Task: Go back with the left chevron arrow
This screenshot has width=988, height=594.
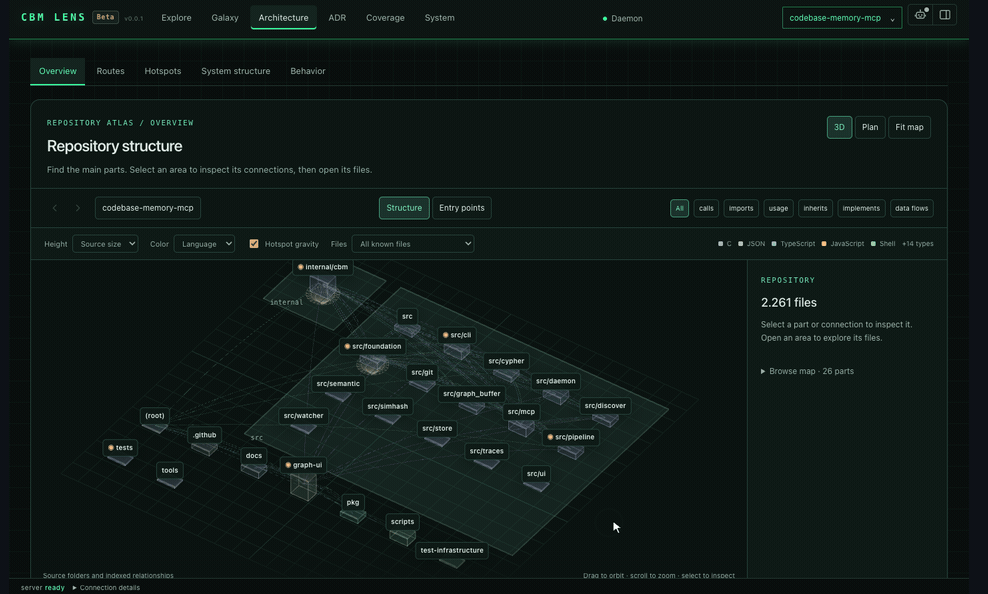Action: point(55,208)
